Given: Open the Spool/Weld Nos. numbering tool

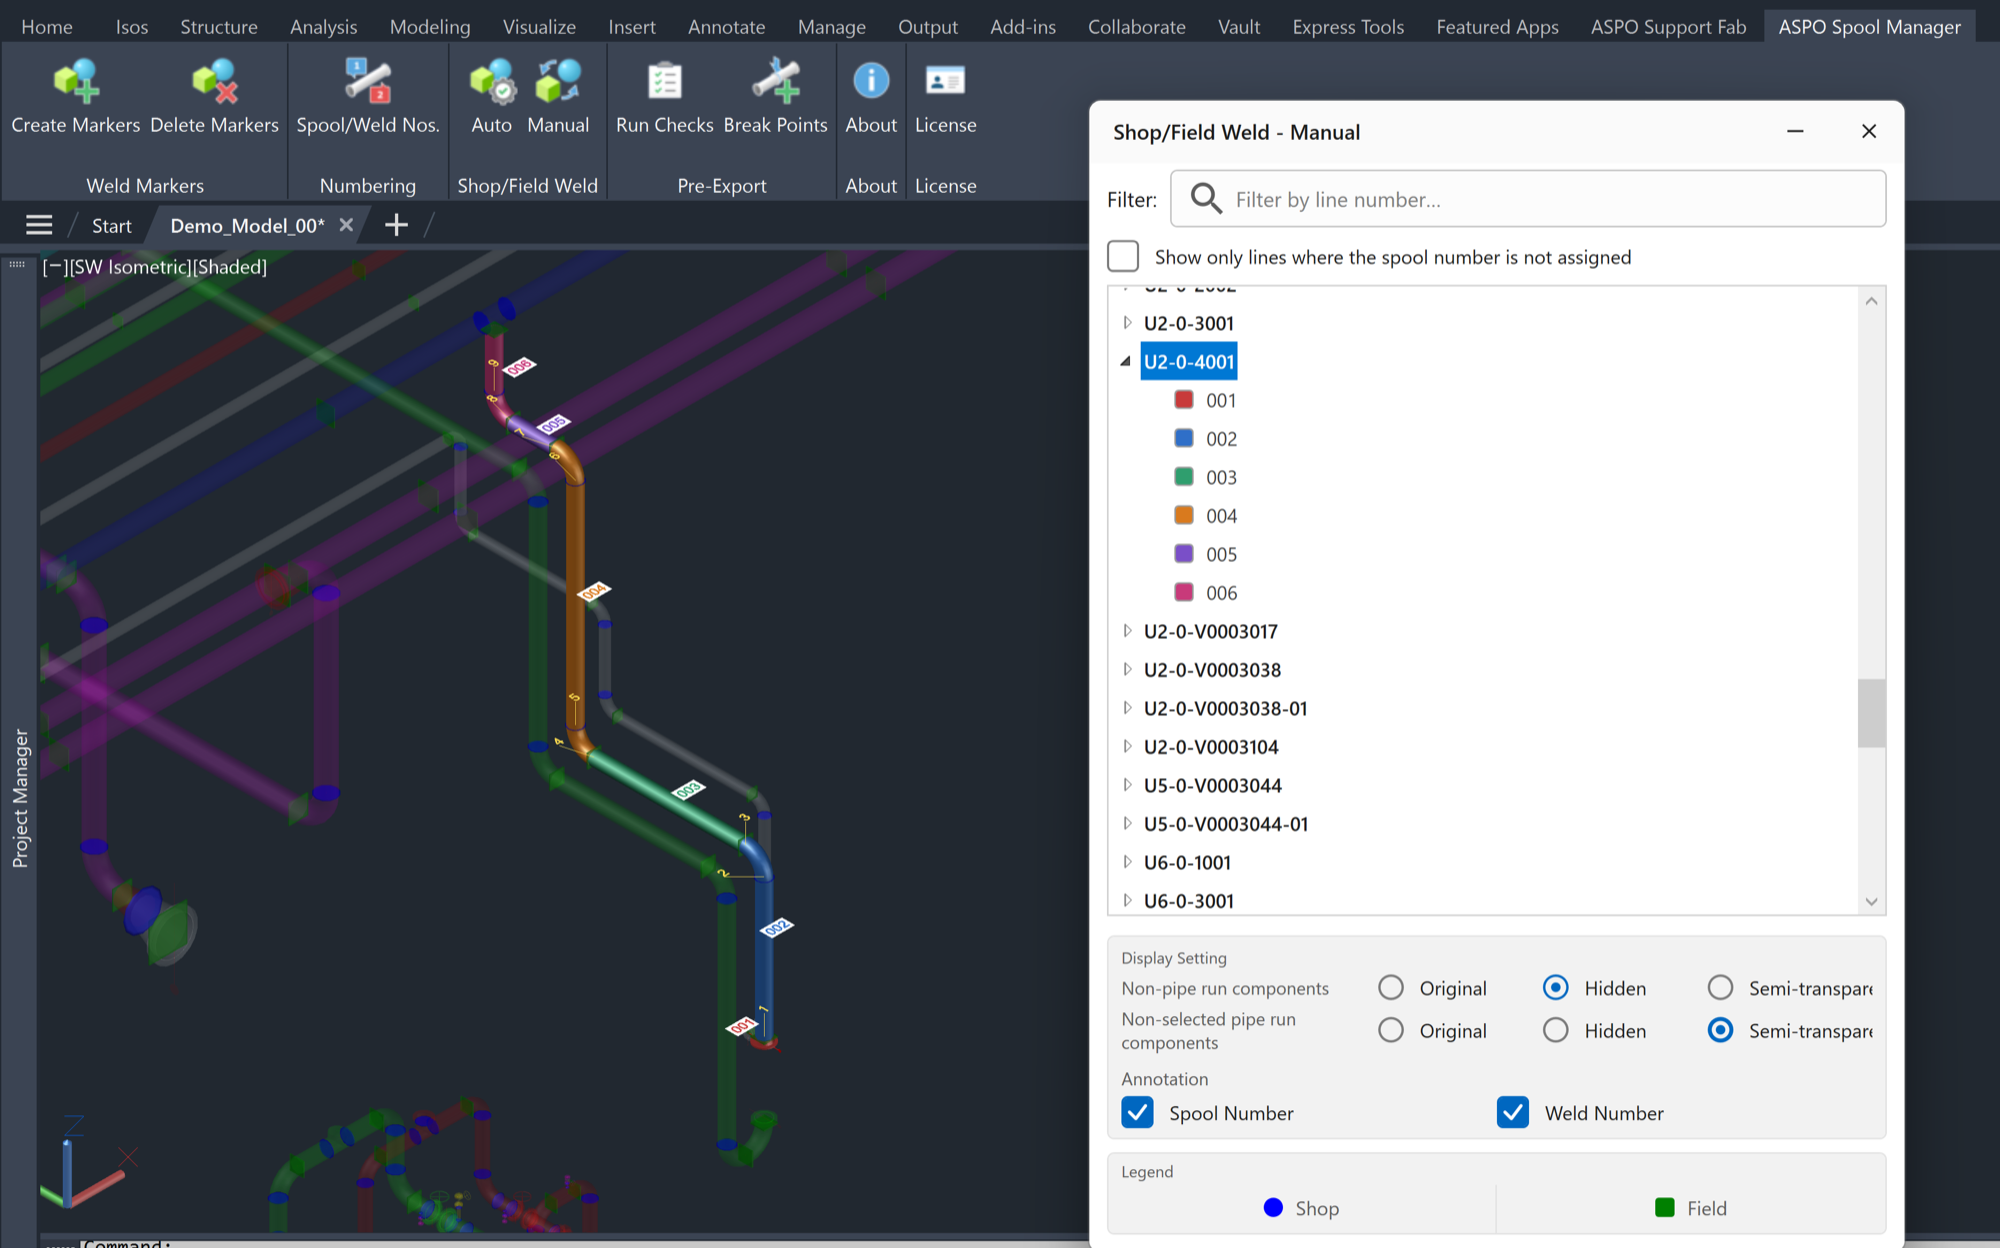Looking at the screenshot, I should click(368, 81).
